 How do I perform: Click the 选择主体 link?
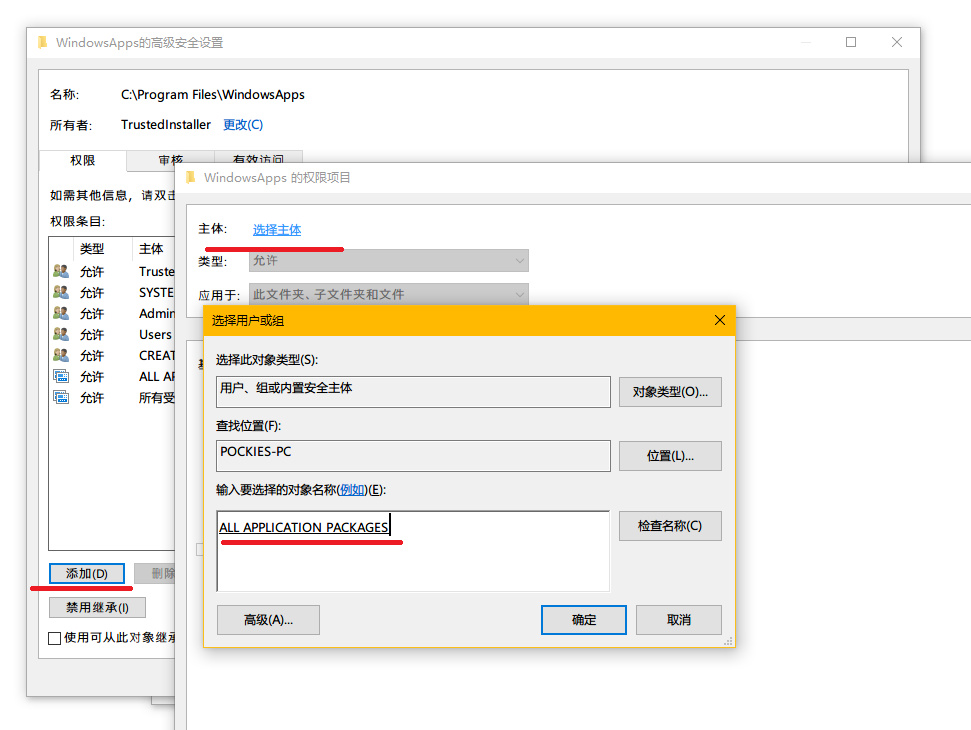277,230
